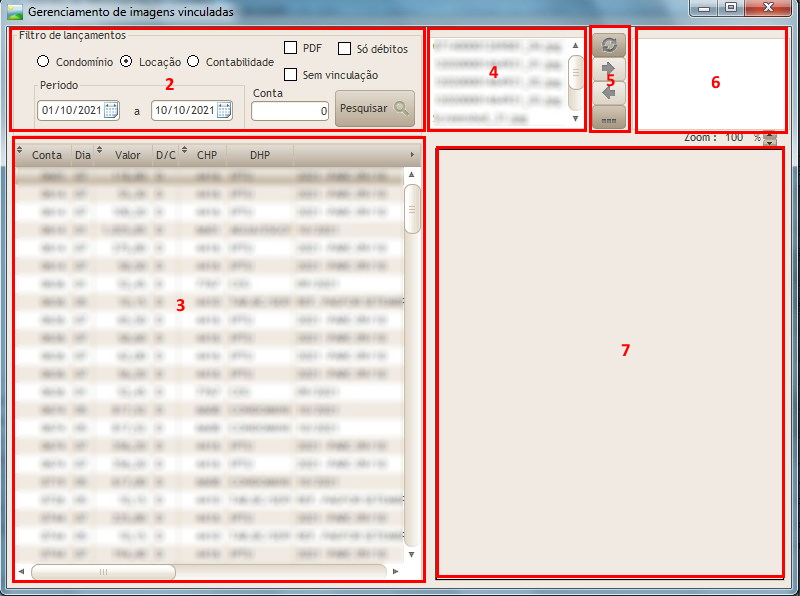Click the sort arrows beside Valor column
The width and height of the screenshot is (800, 596).
100,153
